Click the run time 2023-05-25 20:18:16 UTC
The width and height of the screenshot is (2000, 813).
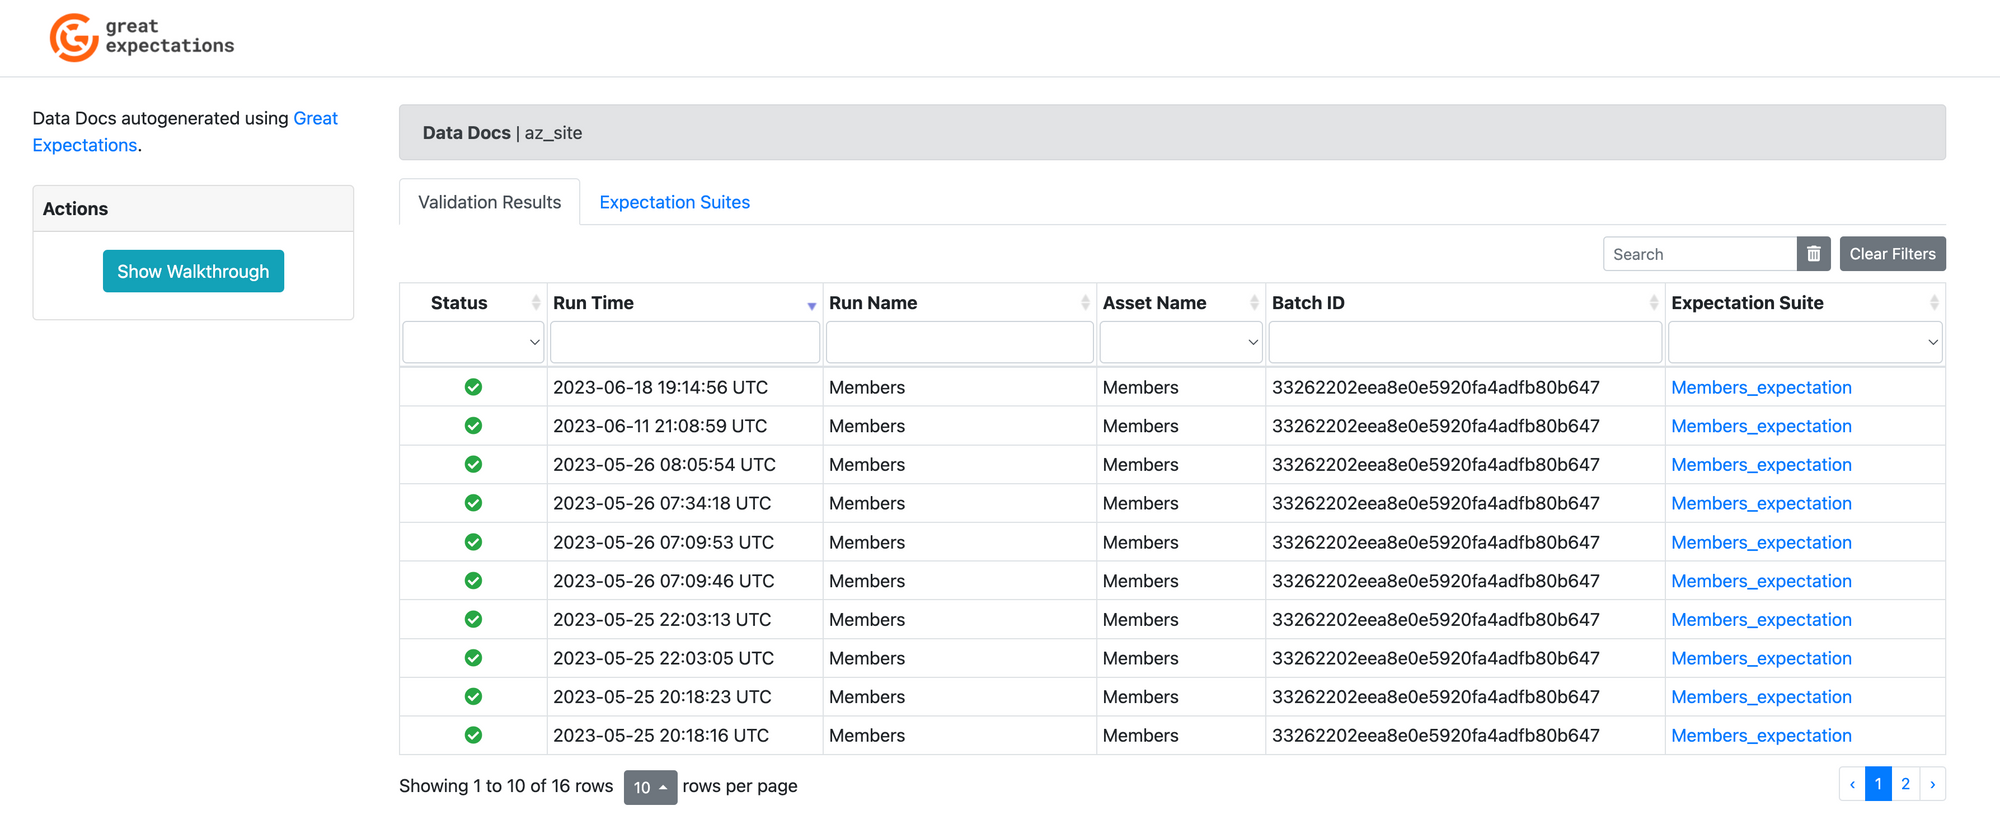point(661,735)
